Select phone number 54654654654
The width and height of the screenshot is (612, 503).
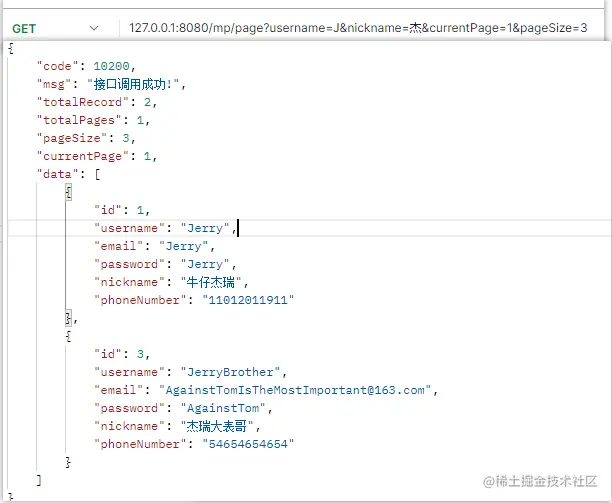pyautogui.click(x=248, y=444)
